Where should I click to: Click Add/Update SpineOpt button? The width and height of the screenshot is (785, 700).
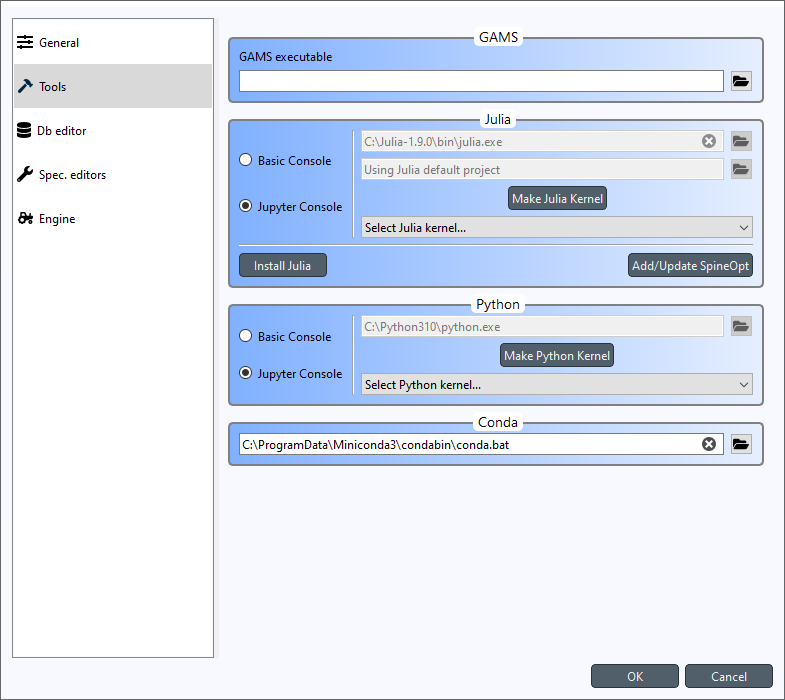(x=690, y=265)
